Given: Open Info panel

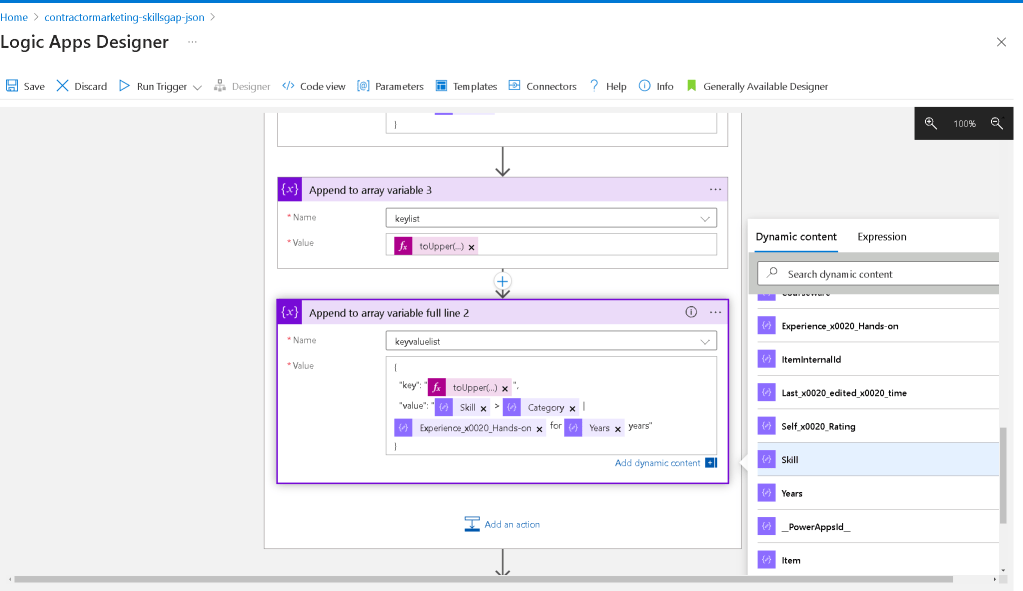Looking at the screenshot, I should point(656,86).
